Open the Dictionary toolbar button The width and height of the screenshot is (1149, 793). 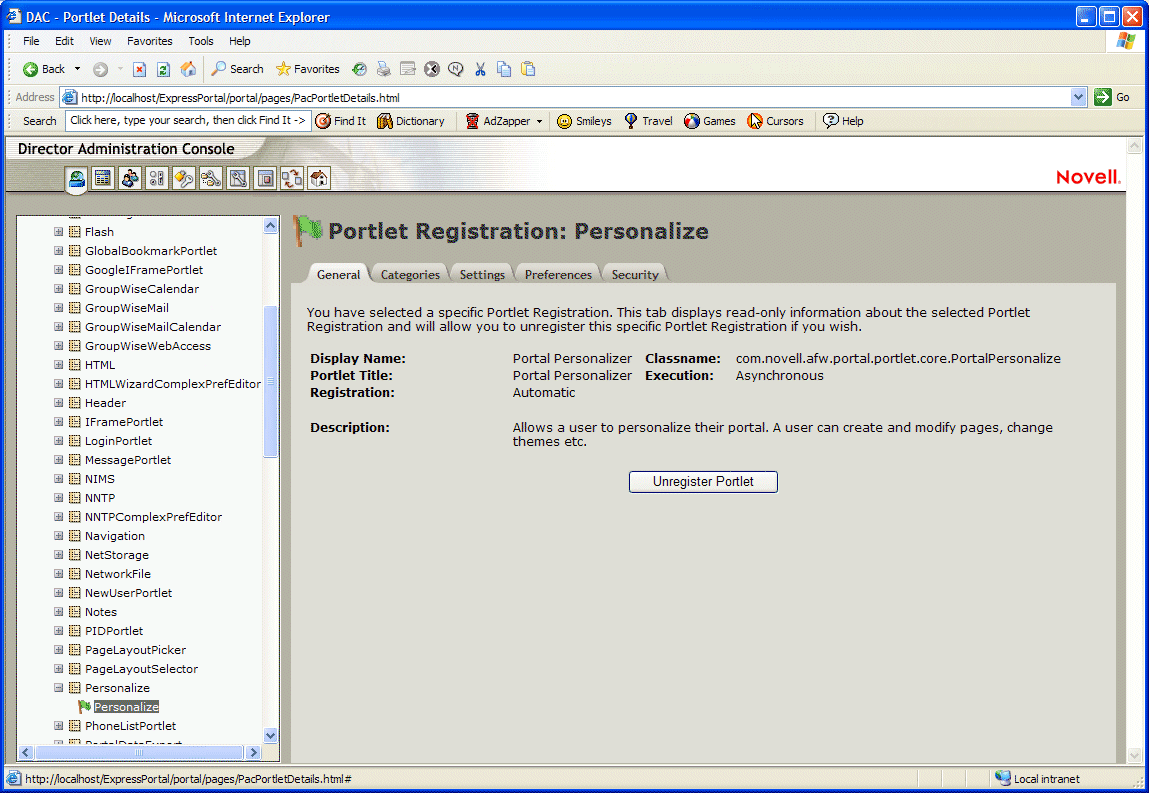point(411,121)
